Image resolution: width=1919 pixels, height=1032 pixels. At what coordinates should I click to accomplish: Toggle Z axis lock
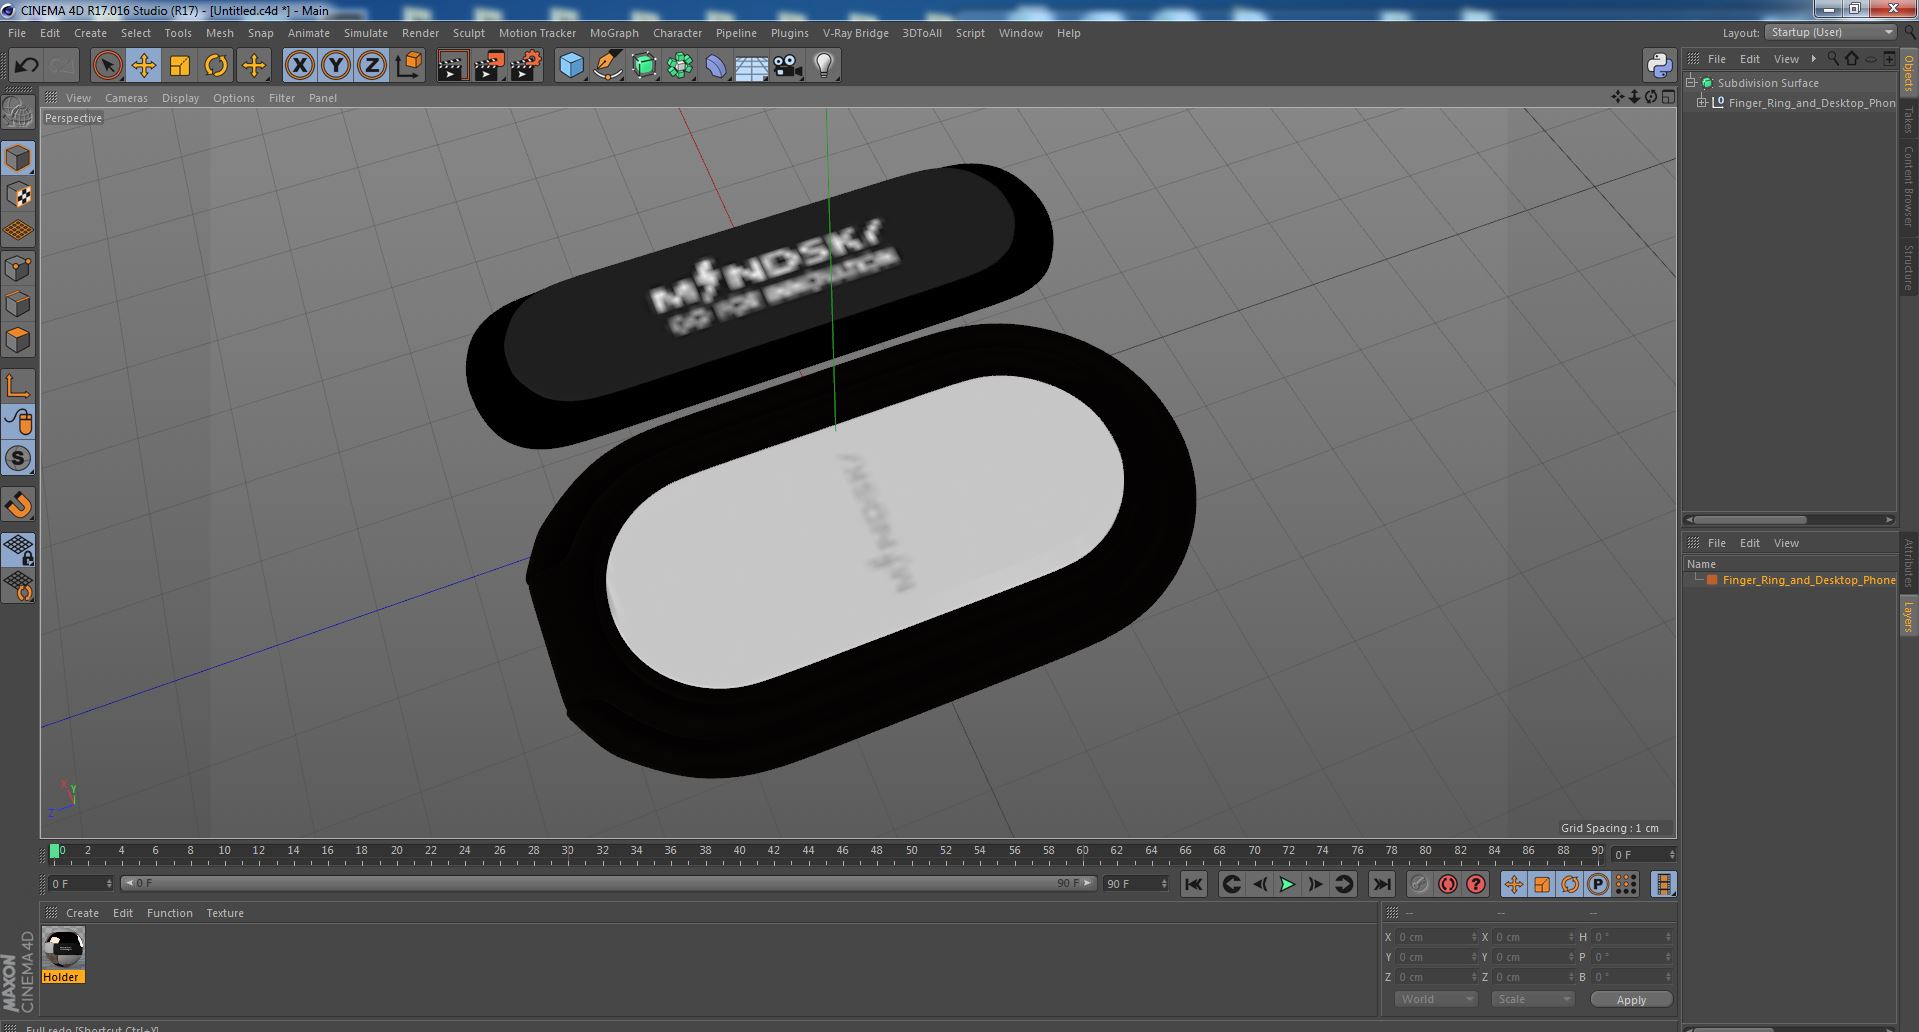tap(372, 66)
